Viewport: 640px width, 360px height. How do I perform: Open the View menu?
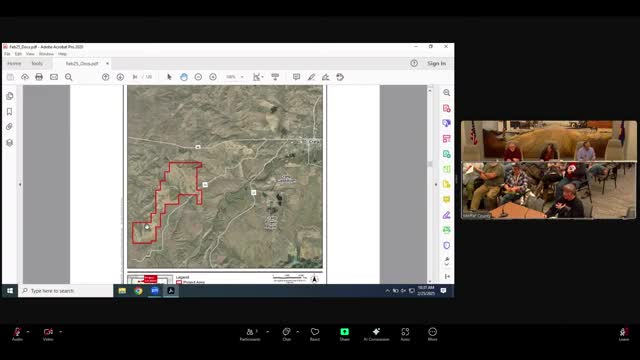30,54
